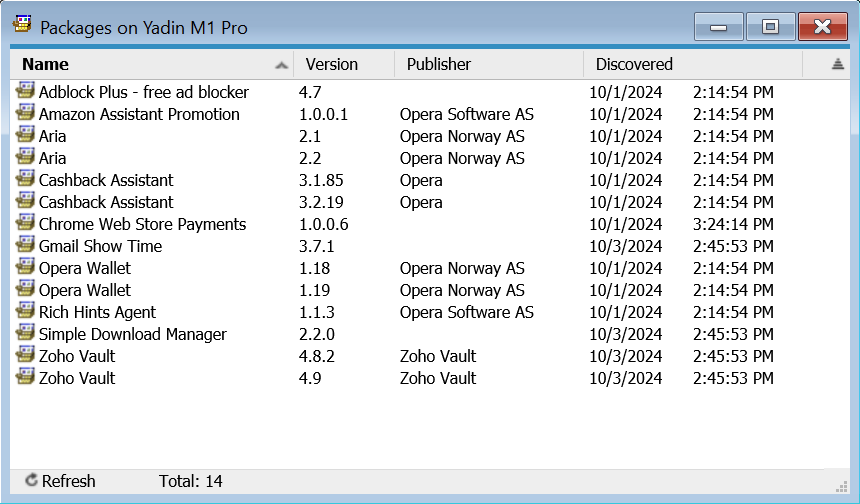This screenshot has width=860, height=504.
Task: Minimize the Packages window
Action: 718,26
